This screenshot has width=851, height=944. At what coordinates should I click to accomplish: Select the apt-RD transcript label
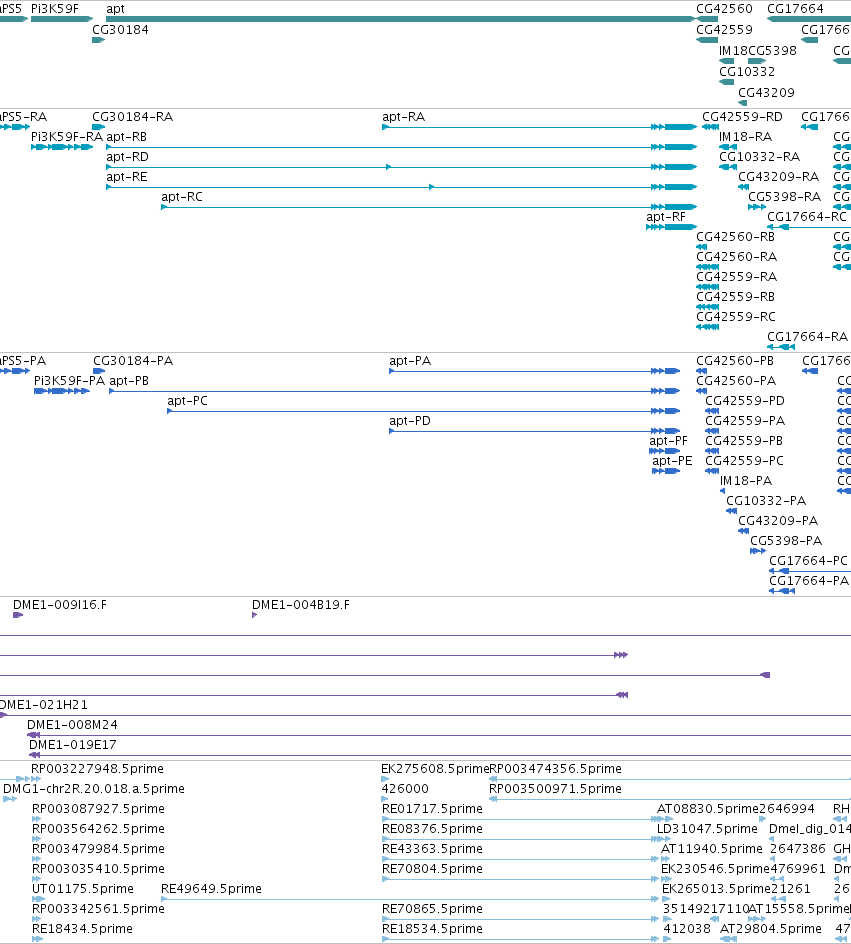(128, 157)
